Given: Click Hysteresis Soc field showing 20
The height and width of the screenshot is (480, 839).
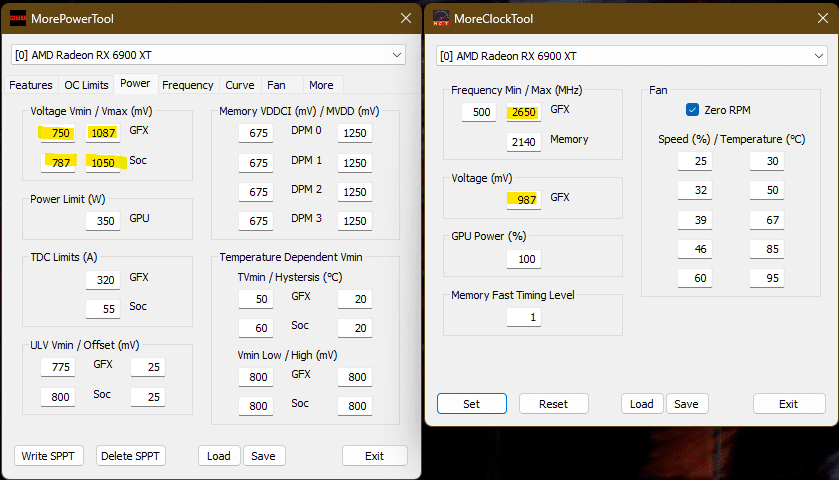Looking at the screenshot, I should [355, 327].
